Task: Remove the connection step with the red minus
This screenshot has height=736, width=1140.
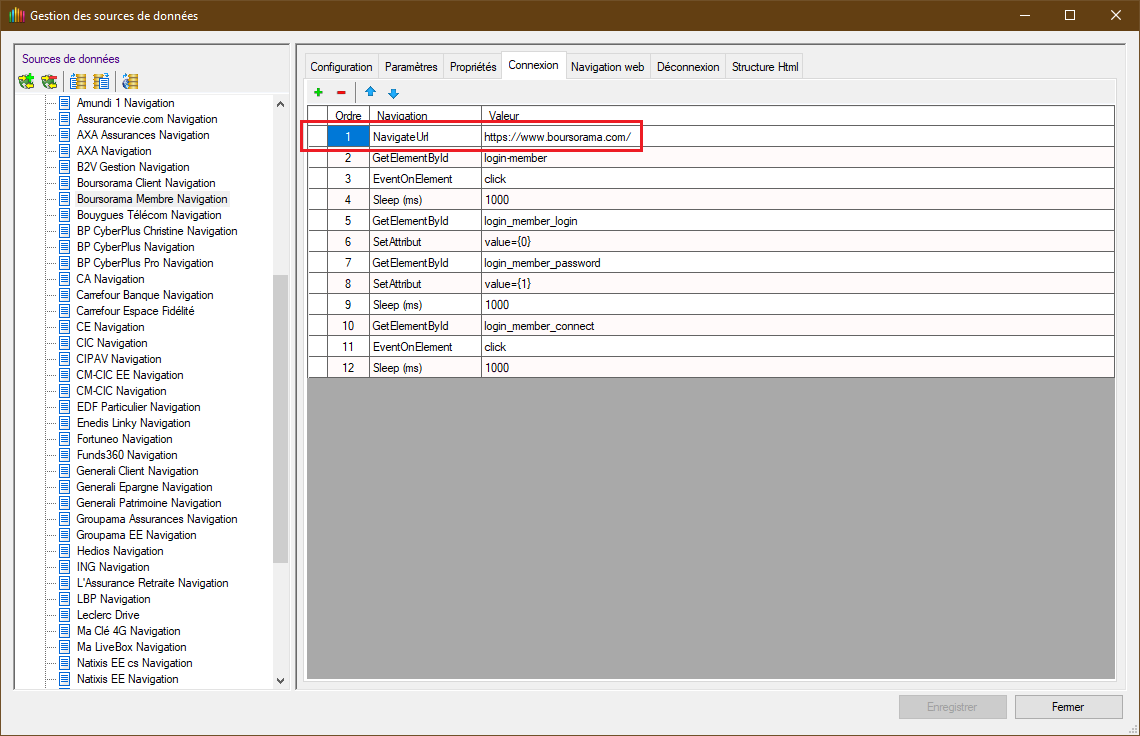Action: pos(341,93)
